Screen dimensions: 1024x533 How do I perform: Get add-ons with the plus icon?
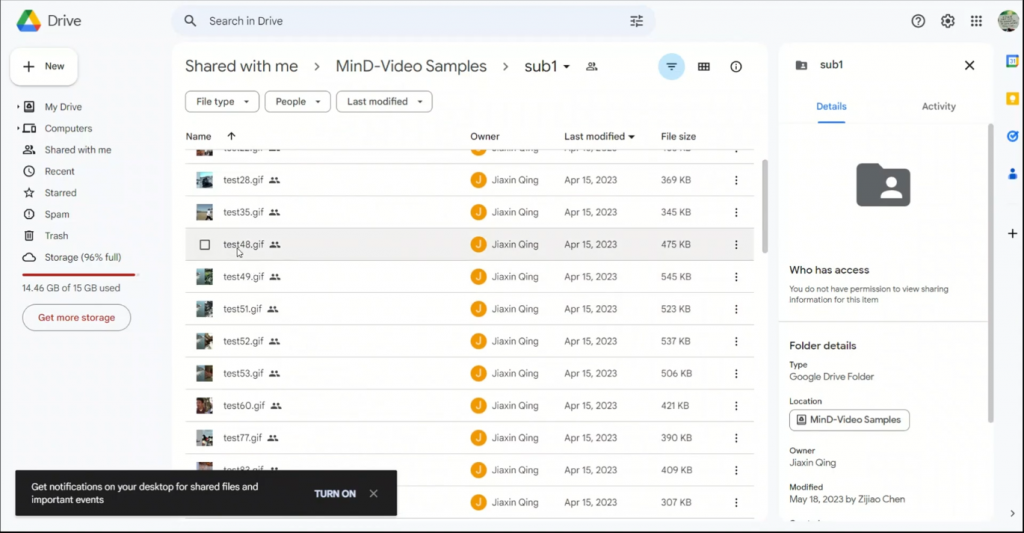(x=1012, y=233)
